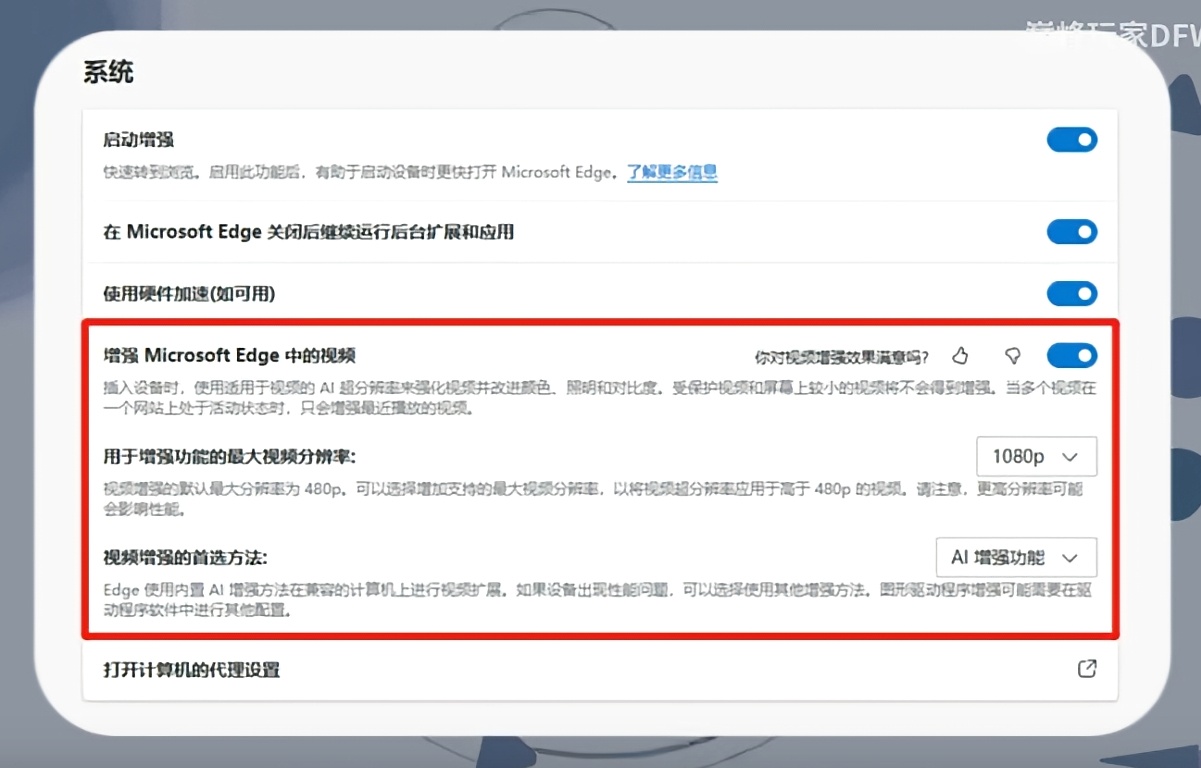The image size is (1201, 768).
Task: Click the external-link icon for proxy settings
Action: (x=1087, y=669)
